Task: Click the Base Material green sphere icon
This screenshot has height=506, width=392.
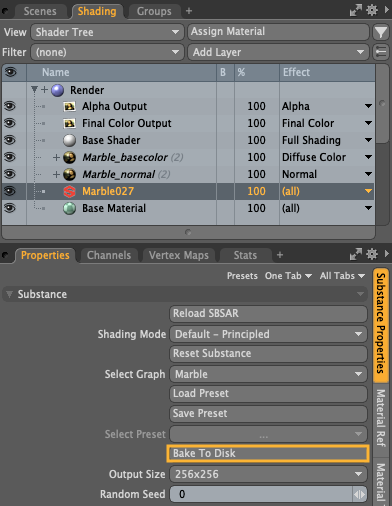Action: tap(69, 209)
